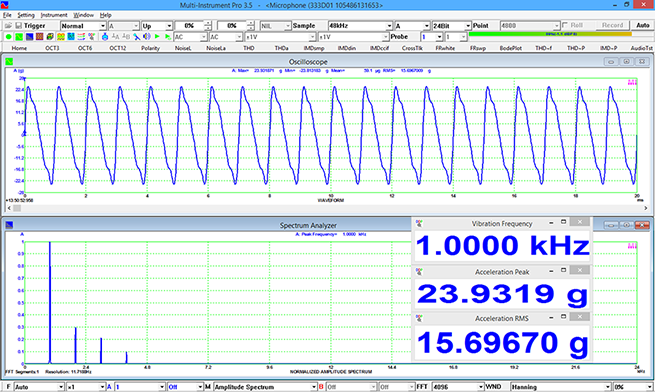
Task: Click the 1.0000 kHz frequency readout
Action: coord(503,245)
